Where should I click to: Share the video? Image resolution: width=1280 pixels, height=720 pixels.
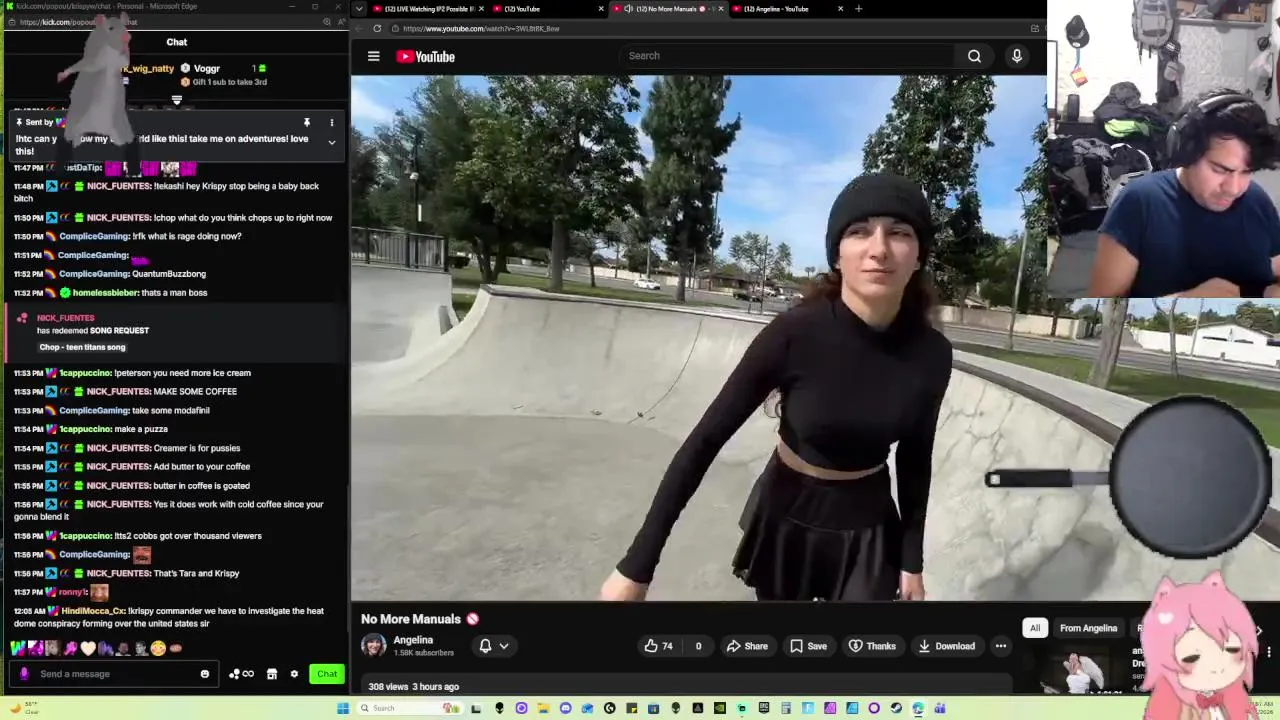747,646
